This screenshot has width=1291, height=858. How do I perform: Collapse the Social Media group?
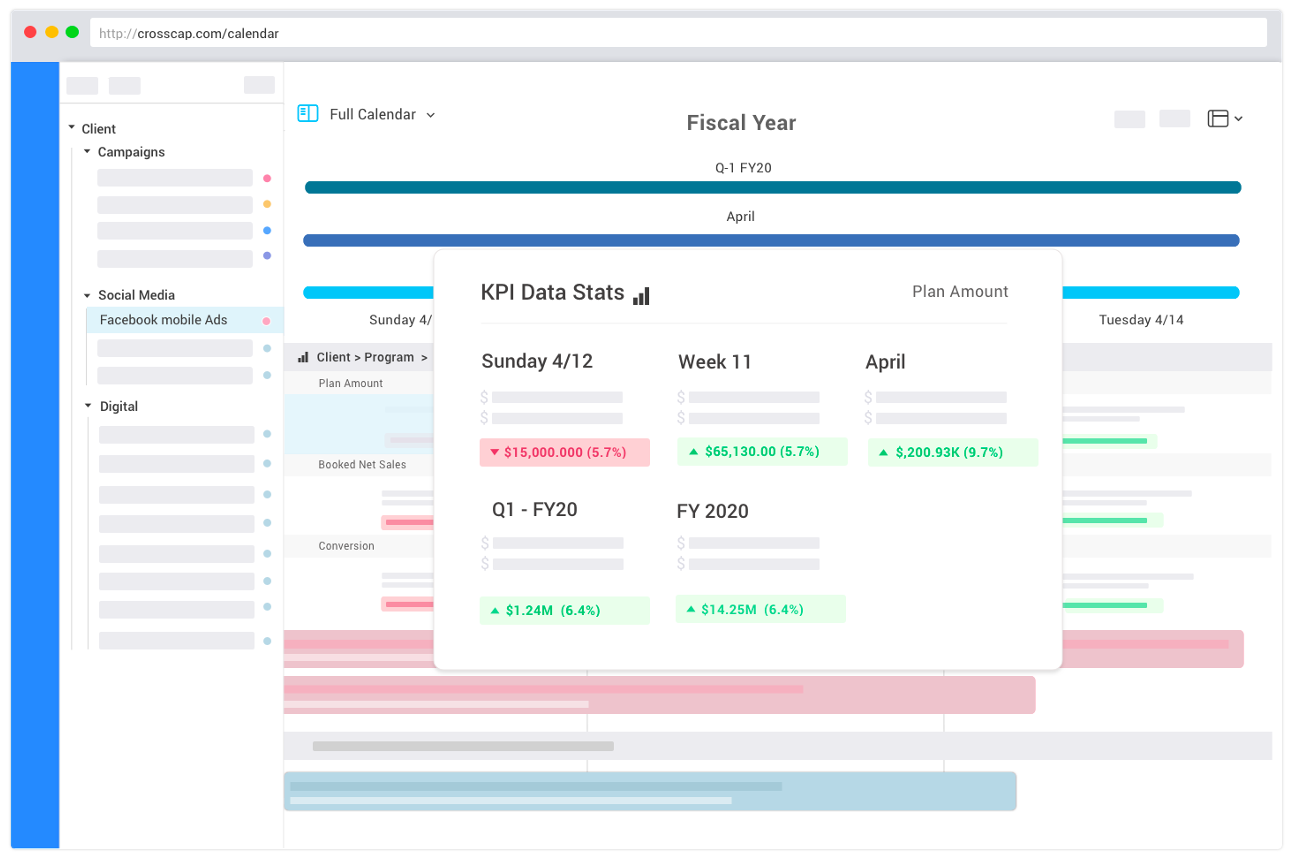pos(87,295)
